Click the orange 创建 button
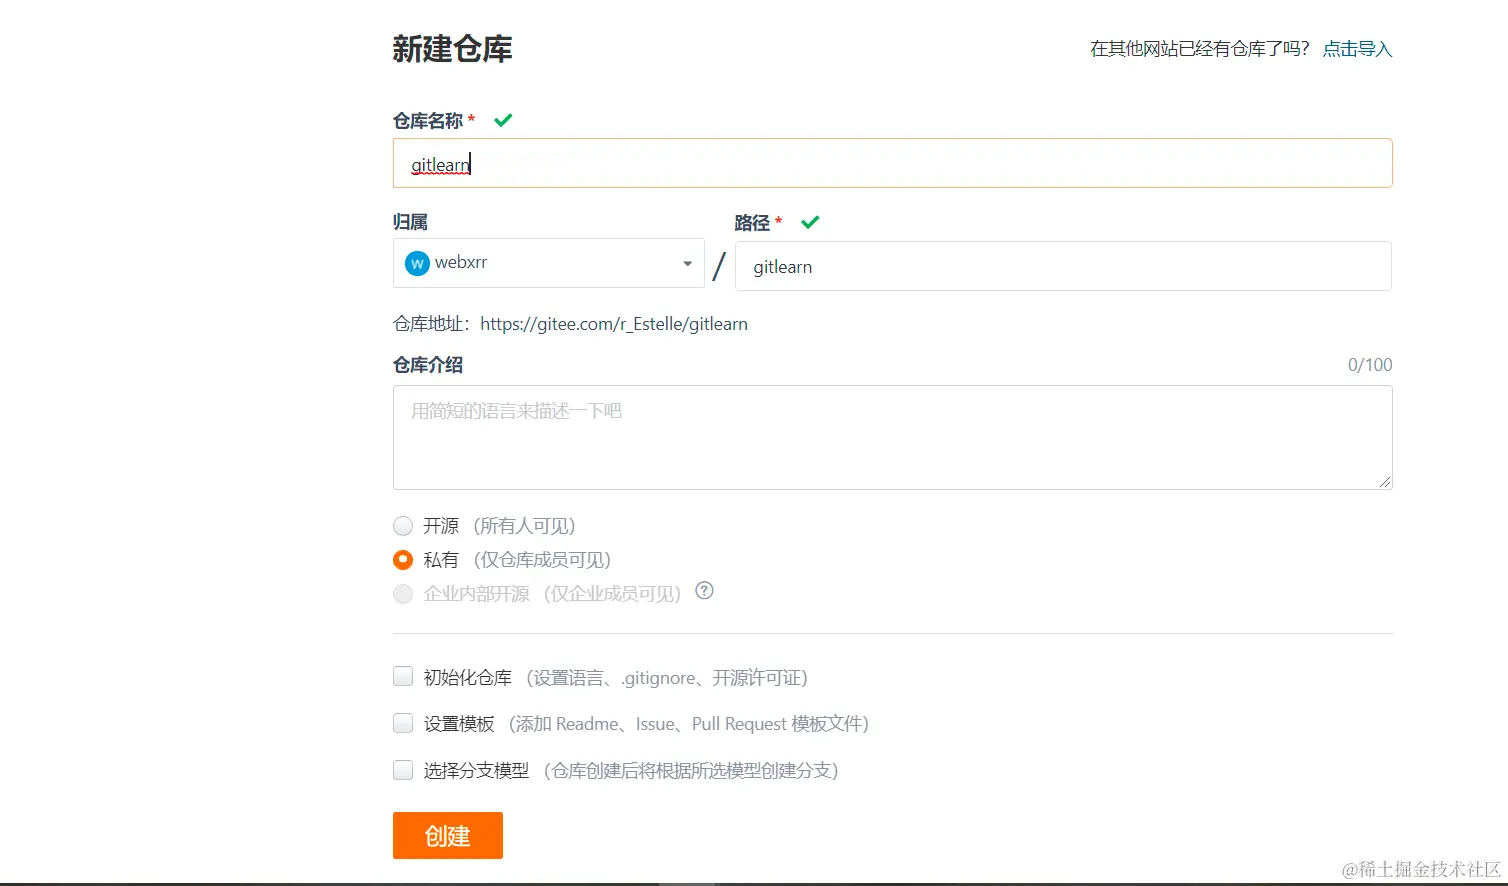 pos(448,835)
